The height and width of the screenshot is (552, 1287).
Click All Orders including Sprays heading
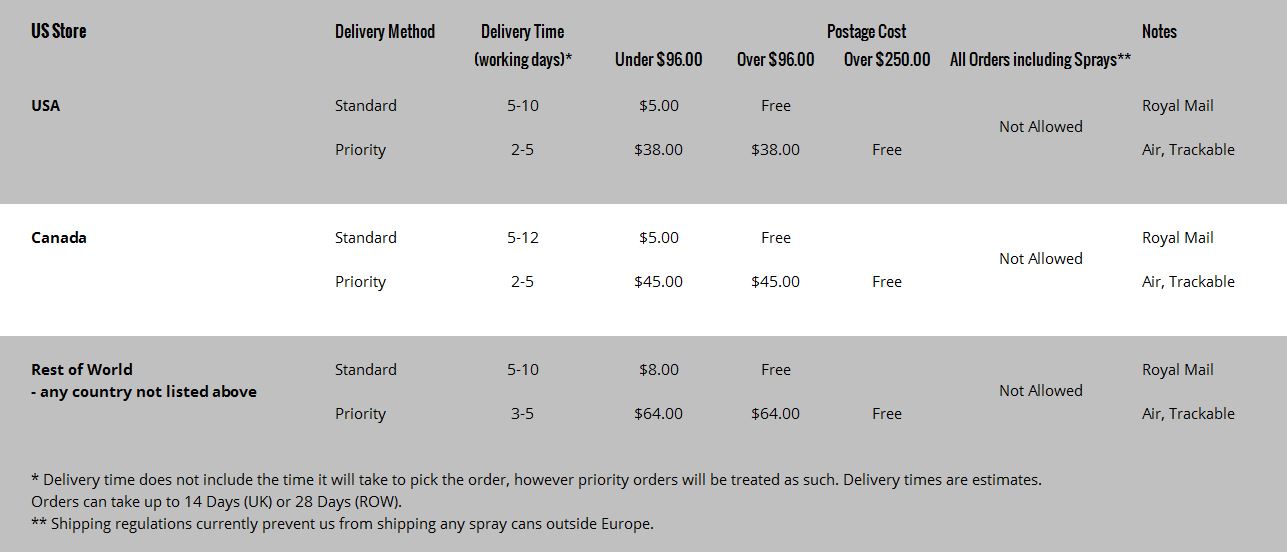pyautogui.click(x=1040, y=60)
